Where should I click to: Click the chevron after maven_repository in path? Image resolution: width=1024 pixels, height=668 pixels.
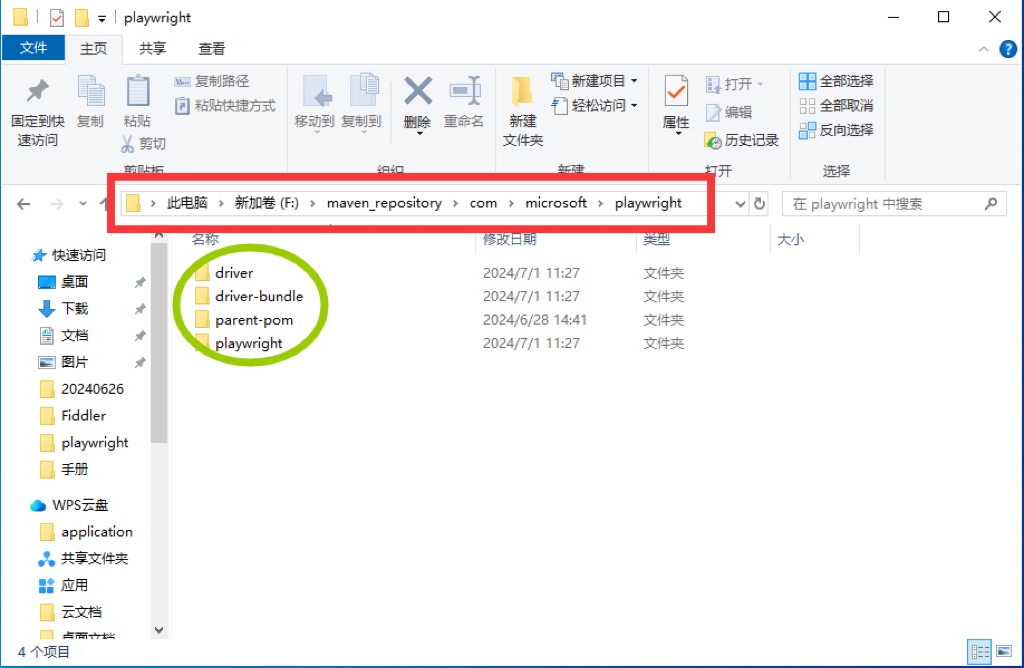(455, 203)
